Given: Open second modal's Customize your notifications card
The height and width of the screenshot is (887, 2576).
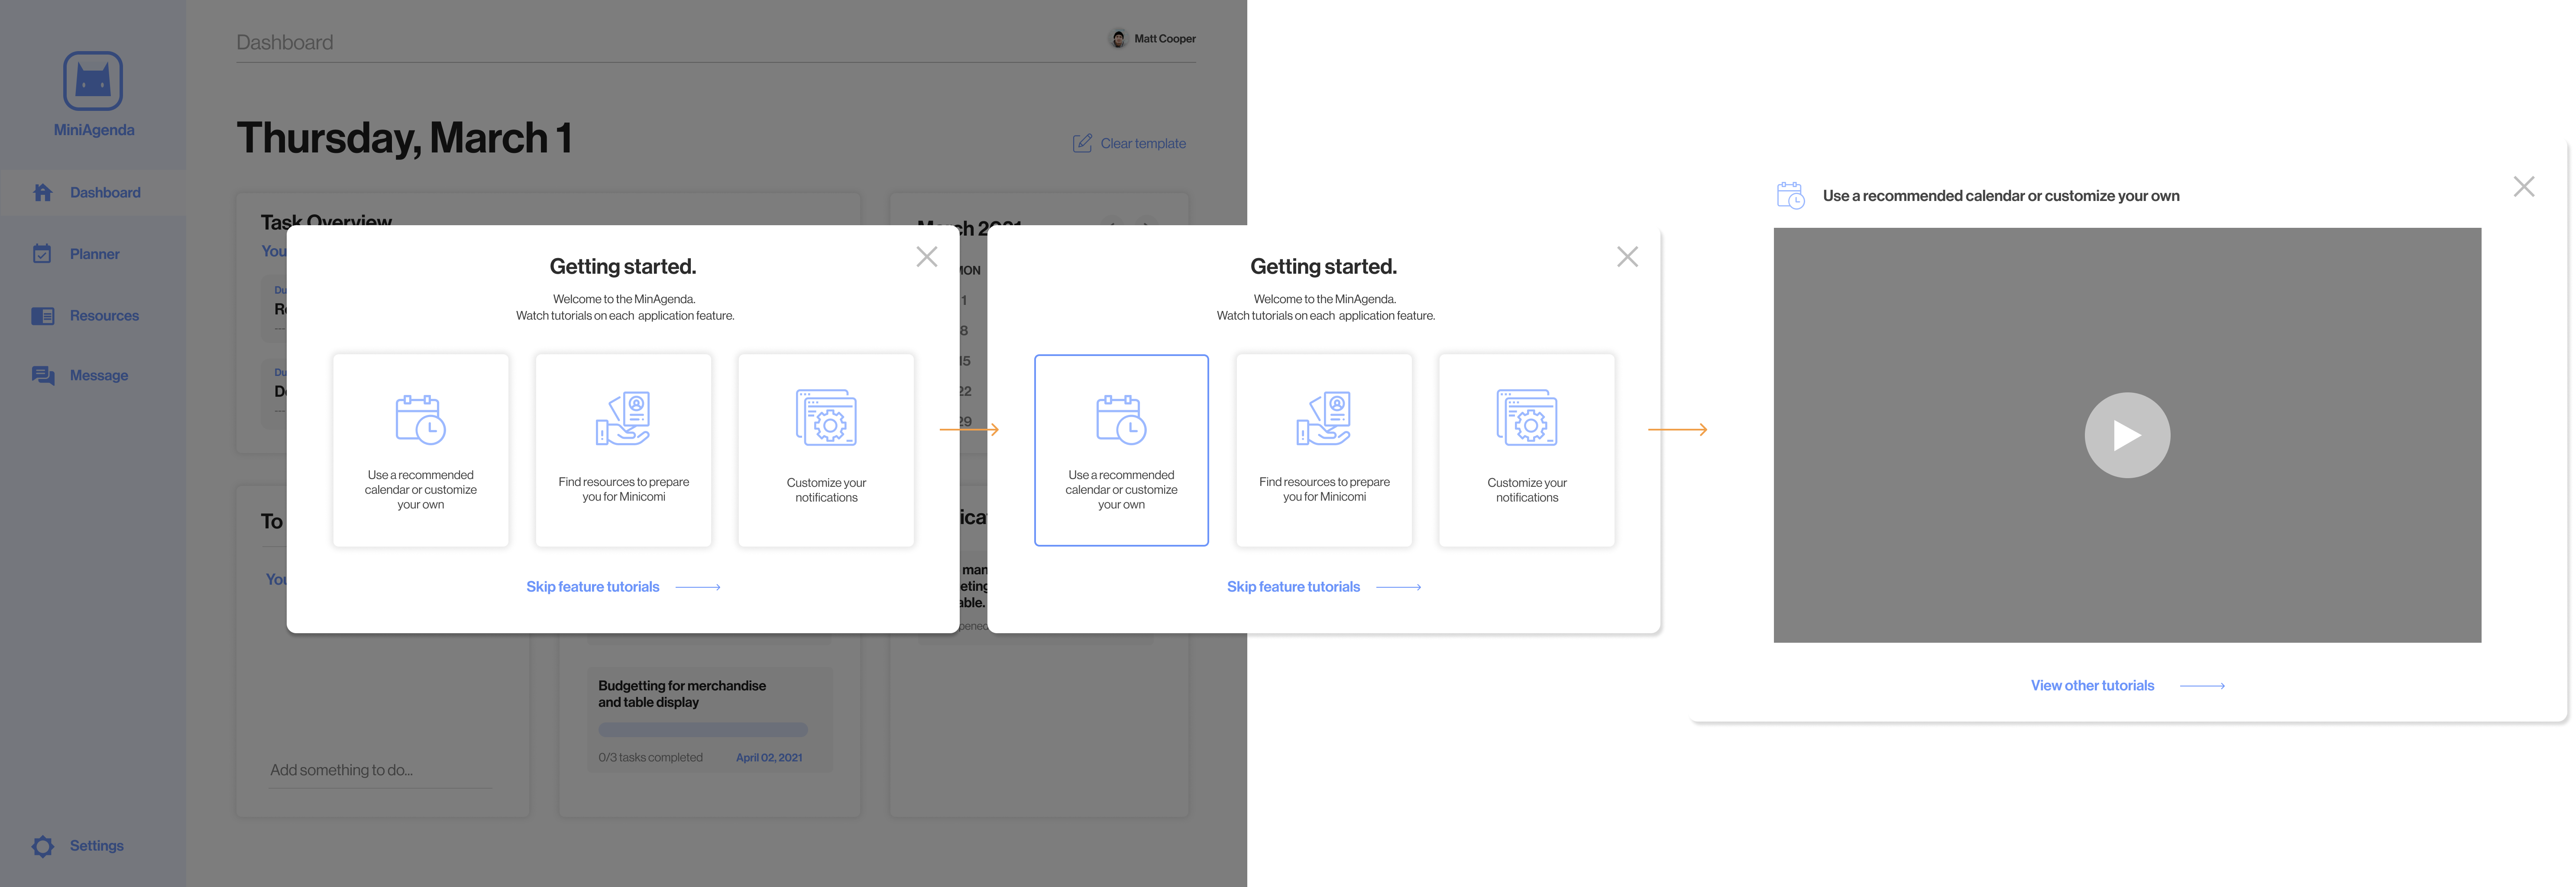Looking at the screenshot, I should [1526, 450].
